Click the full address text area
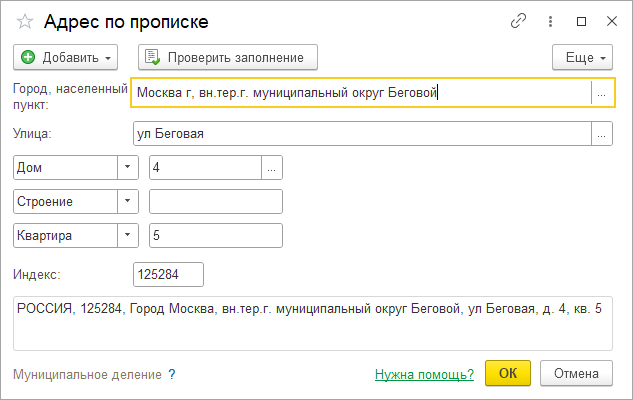This screenshot has height=400, width=633. [x=313, y=323]
